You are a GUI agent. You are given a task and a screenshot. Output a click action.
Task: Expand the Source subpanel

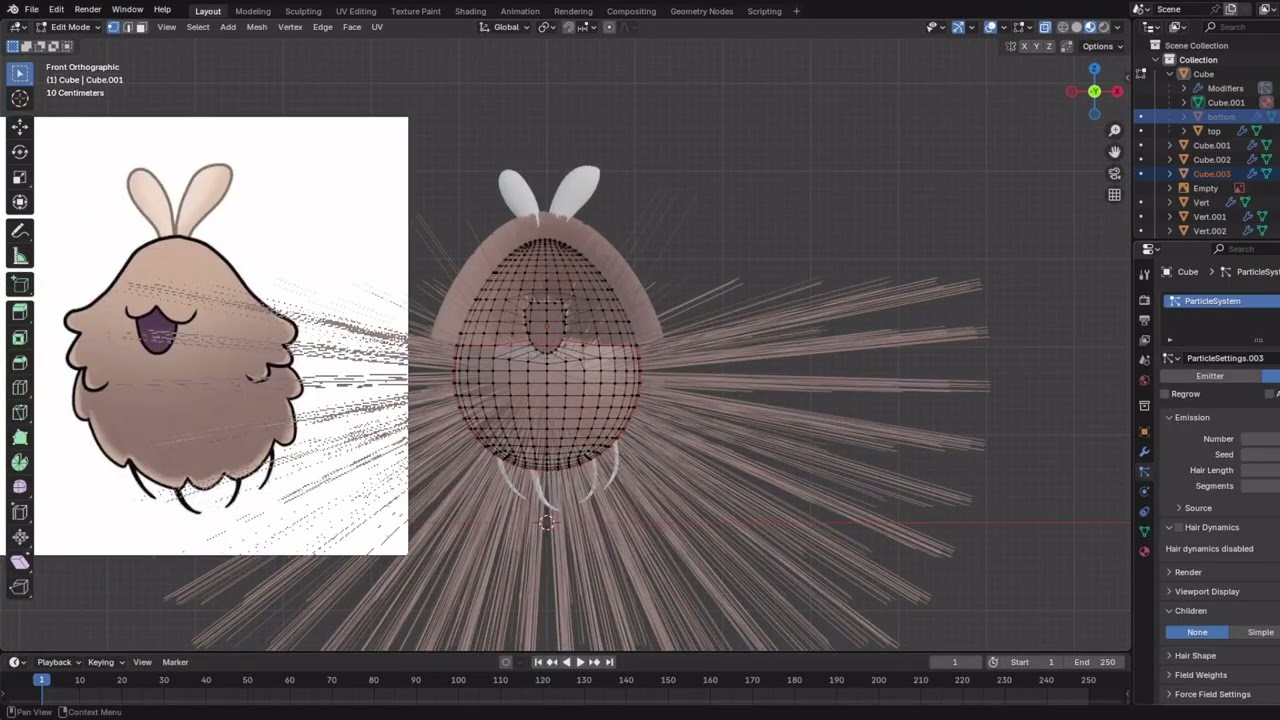tap(1197, 508)
